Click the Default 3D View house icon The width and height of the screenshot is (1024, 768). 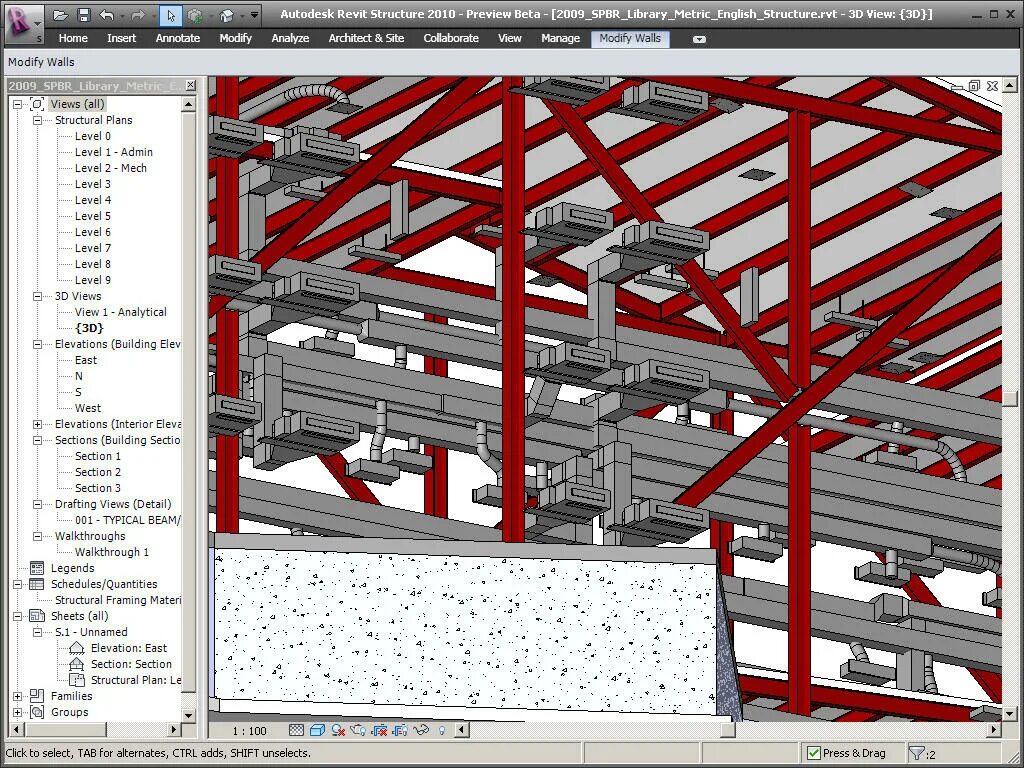227,15
